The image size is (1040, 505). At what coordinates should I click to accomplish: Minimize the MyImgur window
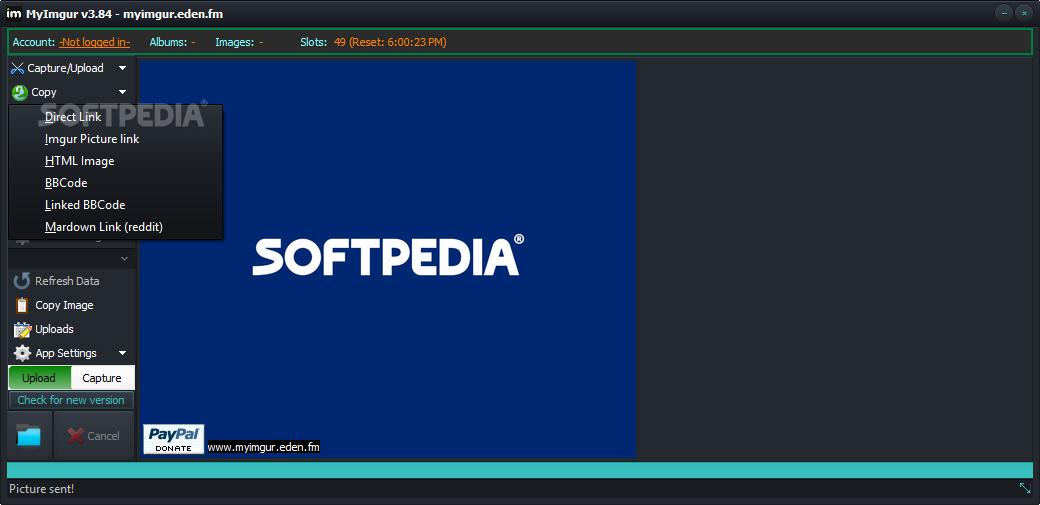[x=1006, y=13]
